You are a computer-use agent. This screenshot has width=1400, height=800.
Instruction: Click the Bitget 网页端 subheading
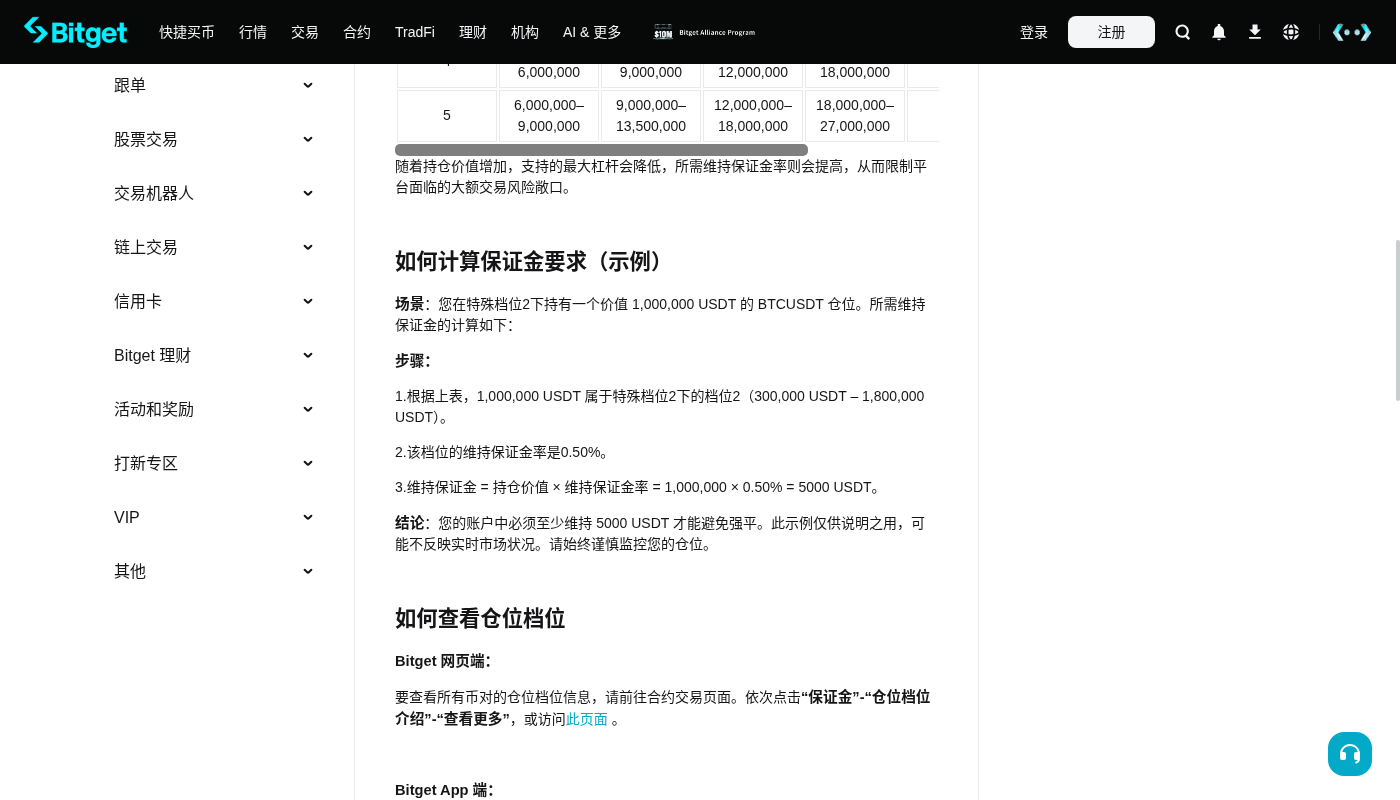click(443, 661)
